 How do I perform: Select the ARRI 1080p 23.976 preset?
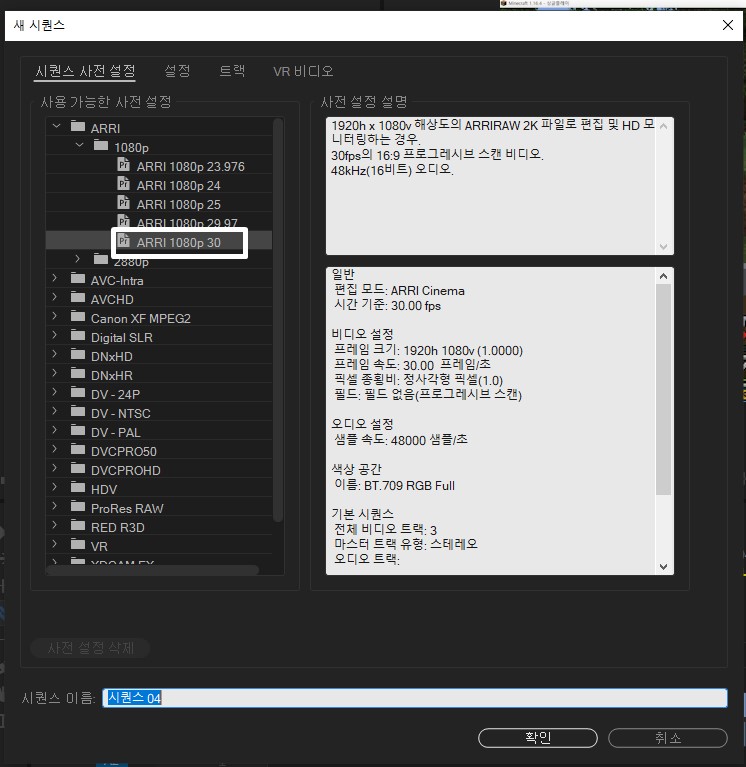pyautogui.click(x=190, y=167)
